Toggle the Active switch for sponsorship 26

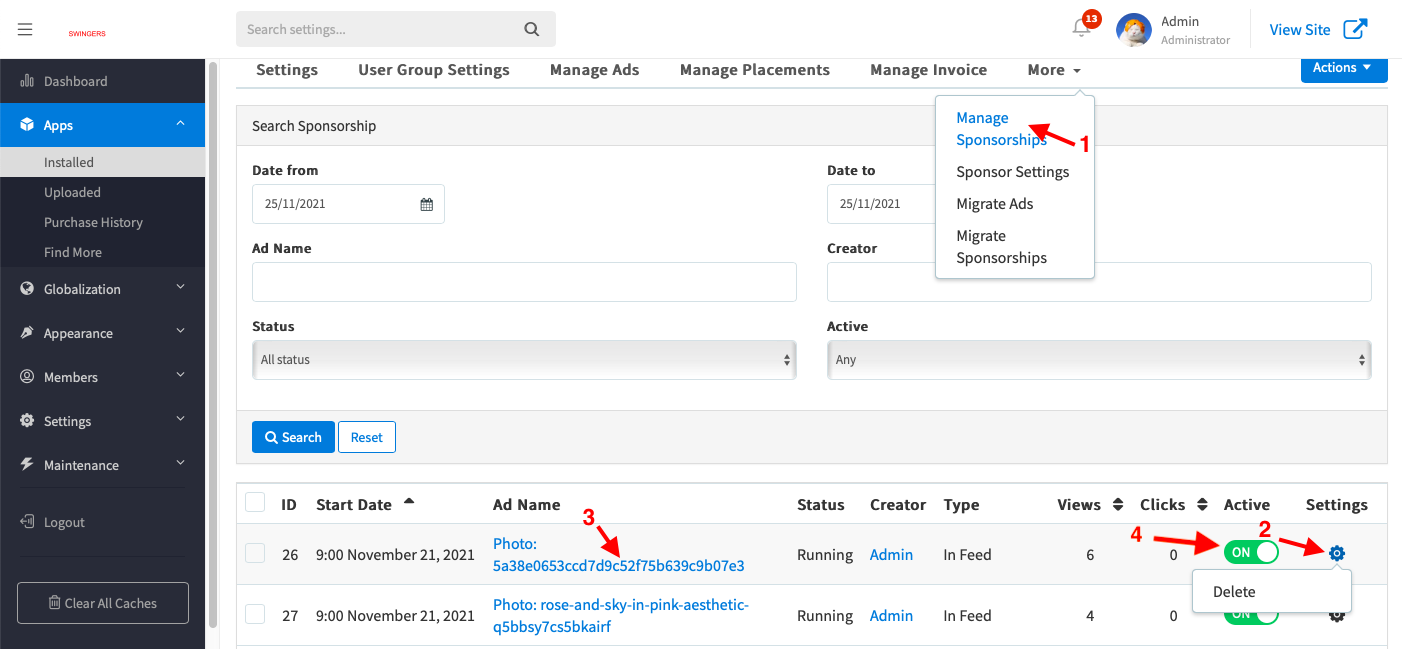click(x=1250, y=552)
